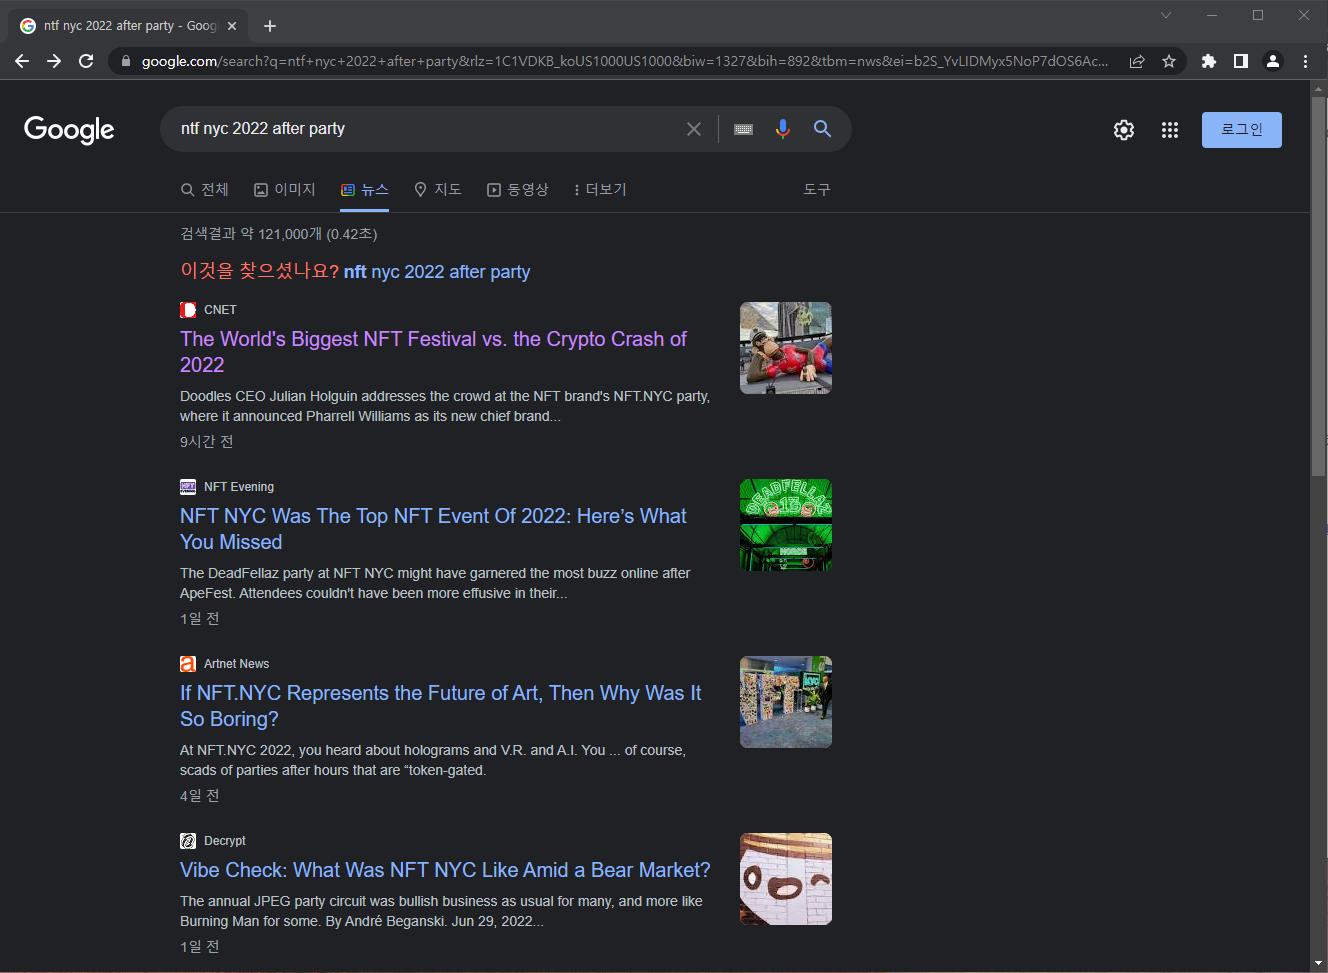The height and width of the screenshot is (973, 1328).
Task: Expand the 더보기 more menu
Action: pos(600,189)
